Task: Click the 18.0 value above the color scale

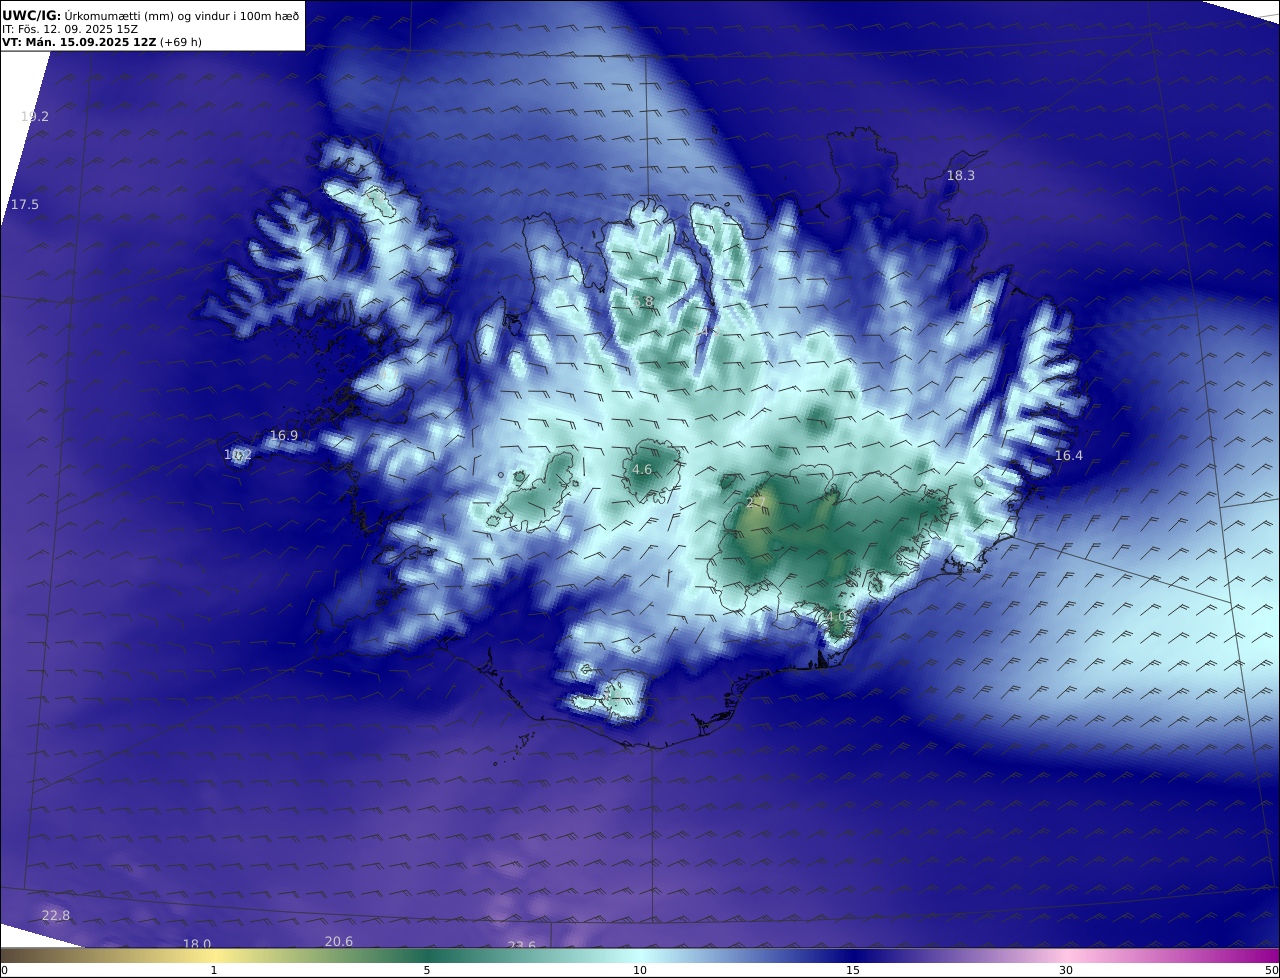Action: tap(197, 944)
